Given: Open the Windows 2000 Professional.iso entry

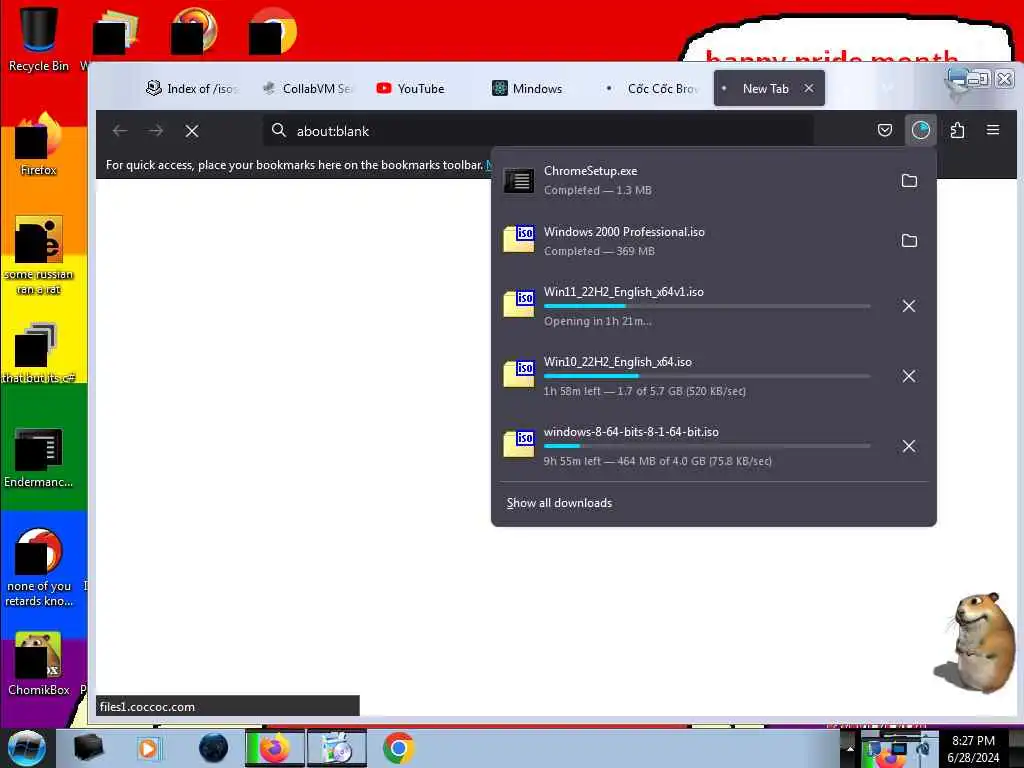Looking at the screenshot, I should (692, 240).
